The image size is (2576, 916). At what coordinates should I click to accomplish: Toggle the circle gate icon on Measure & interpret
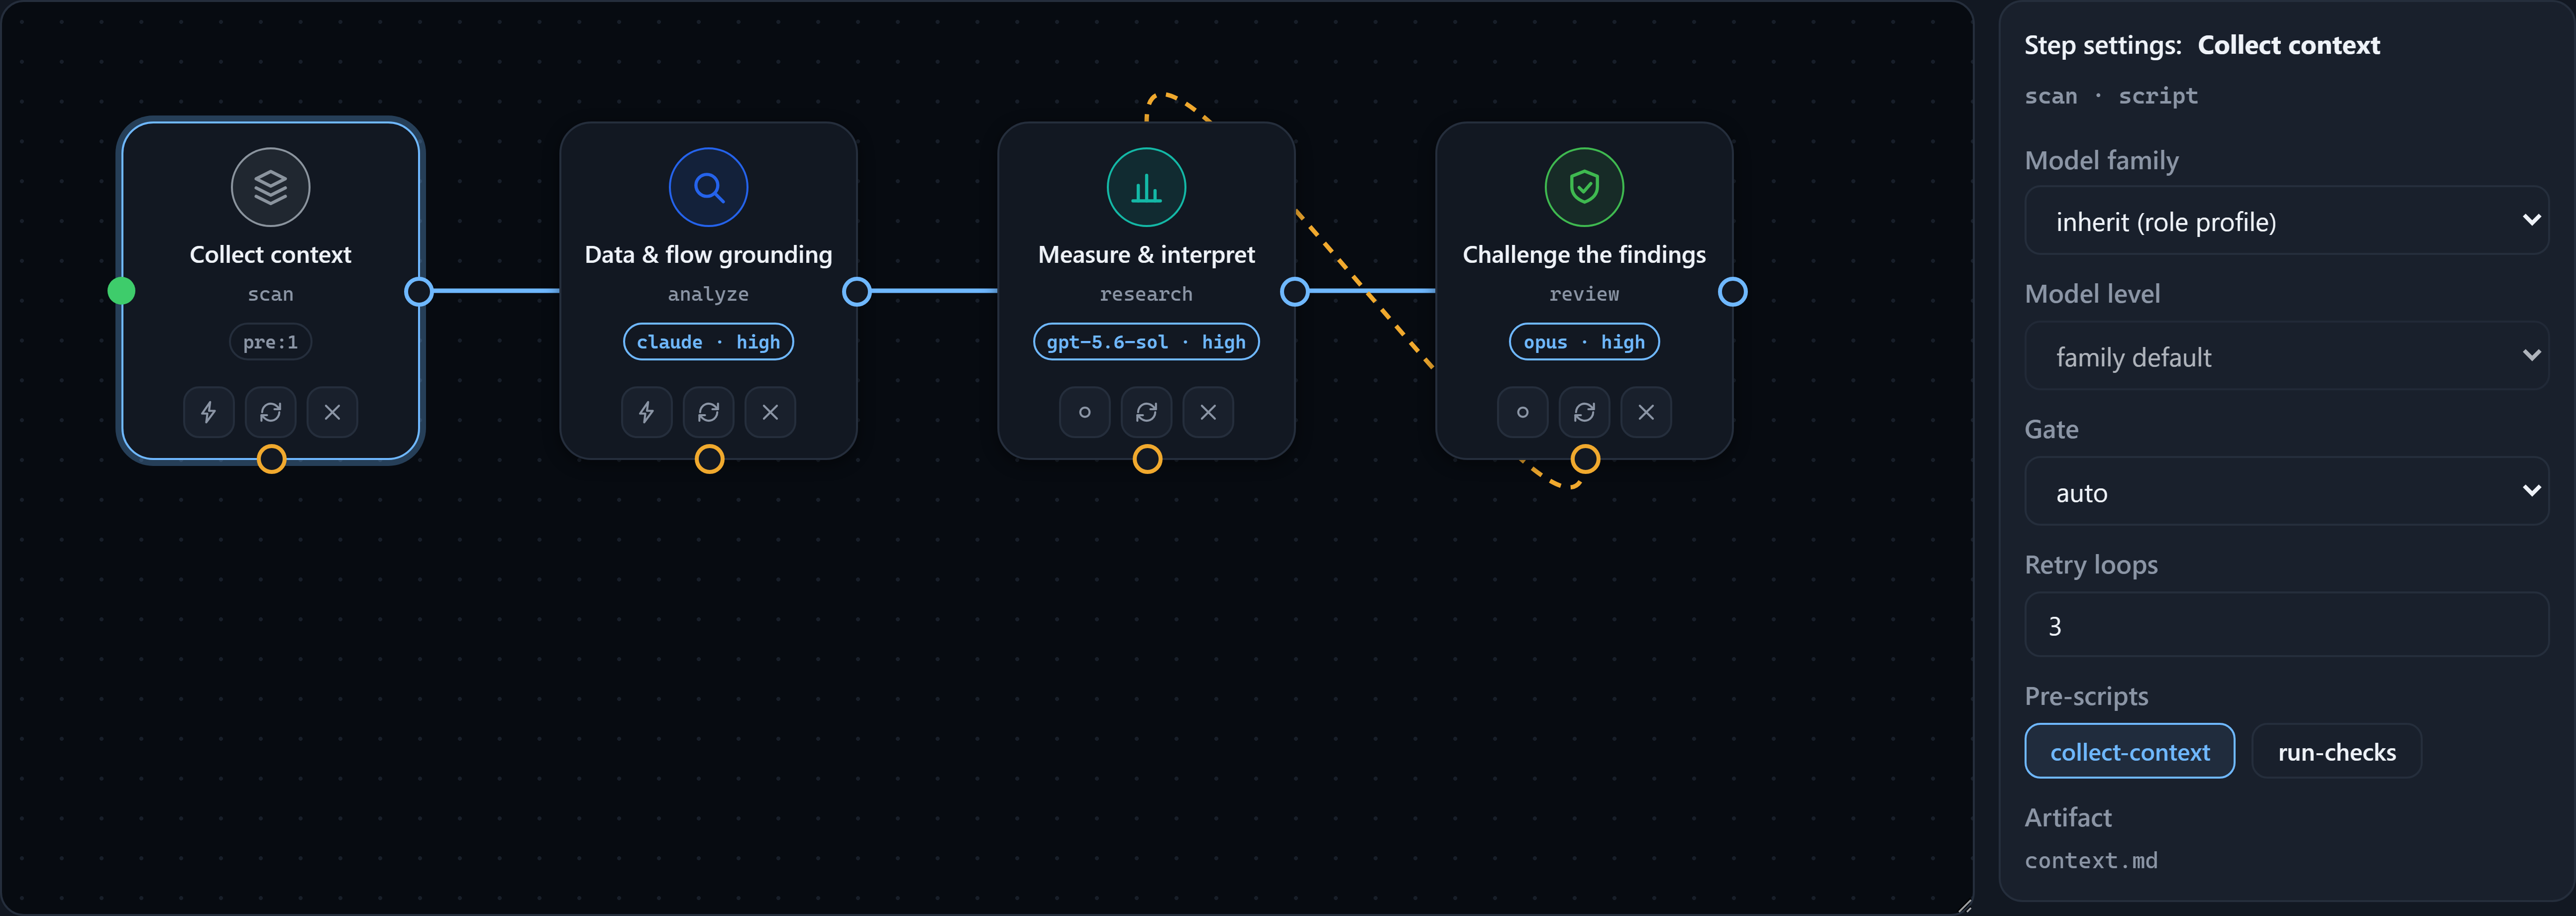(x=1084, y=412)
